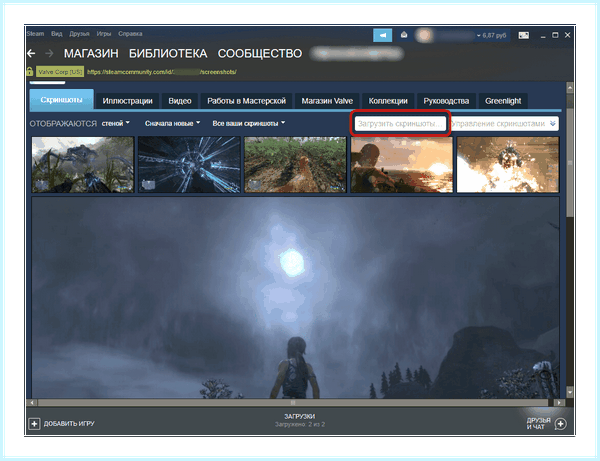Click the blurred user avatar

click(424, 35)
